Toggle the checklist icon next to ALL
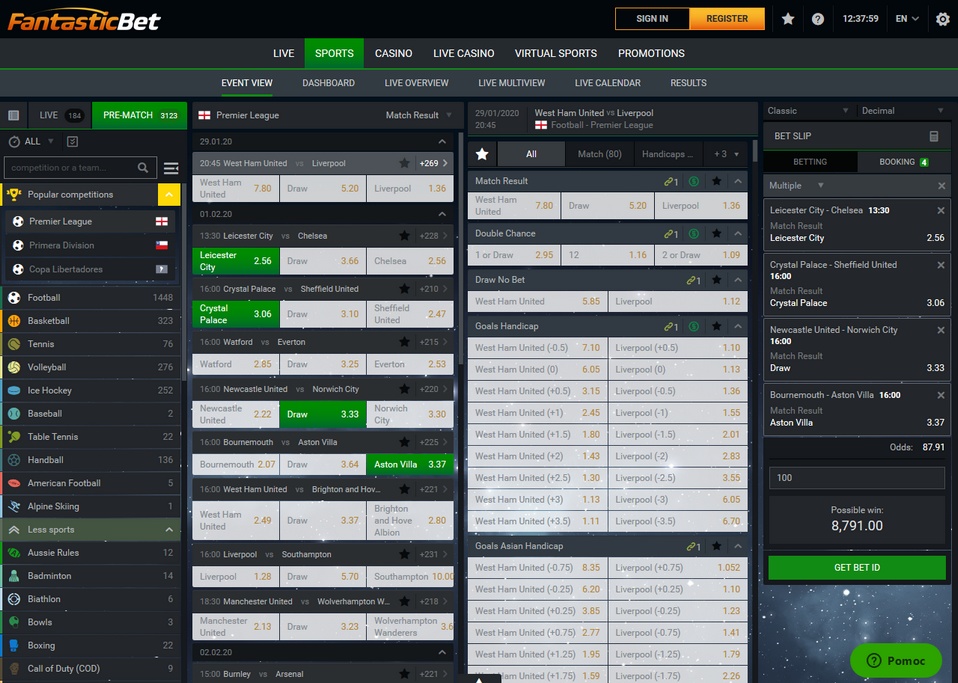The image size is (958, 683). click(72, 141)
